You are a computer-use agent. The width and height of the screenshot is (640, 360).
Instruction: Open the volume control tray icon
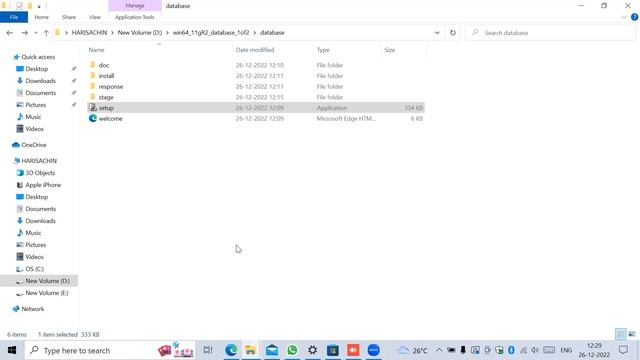click(x=535, y=350)
